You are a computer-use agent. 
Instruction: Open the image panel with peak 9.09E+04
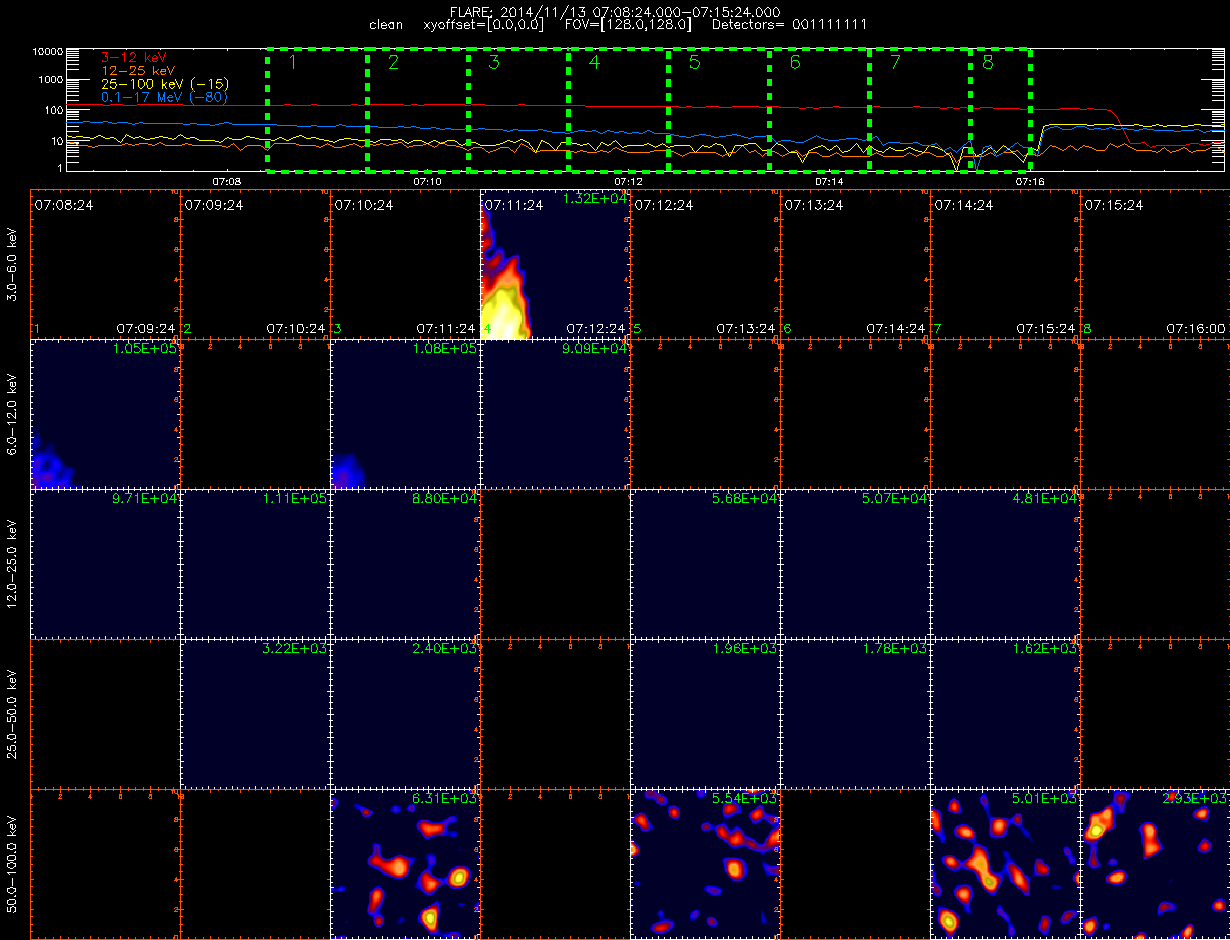point(556,415)
